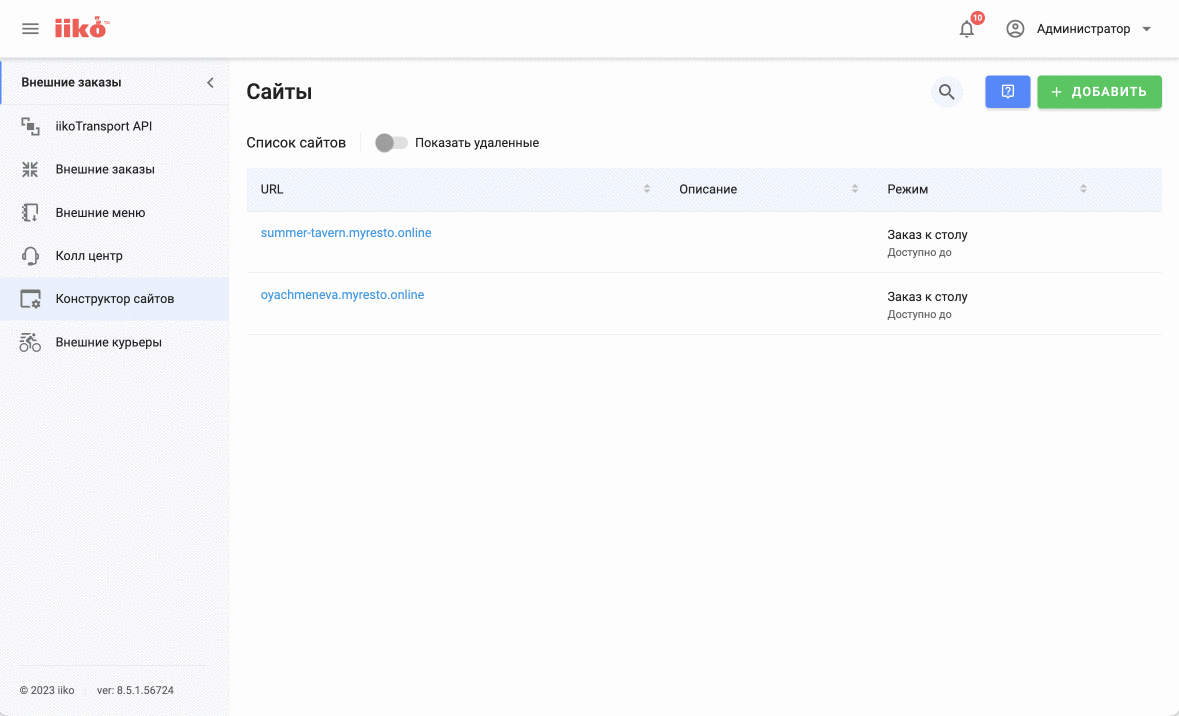Expand the Администратор account dropdown

click(1146, 29)
